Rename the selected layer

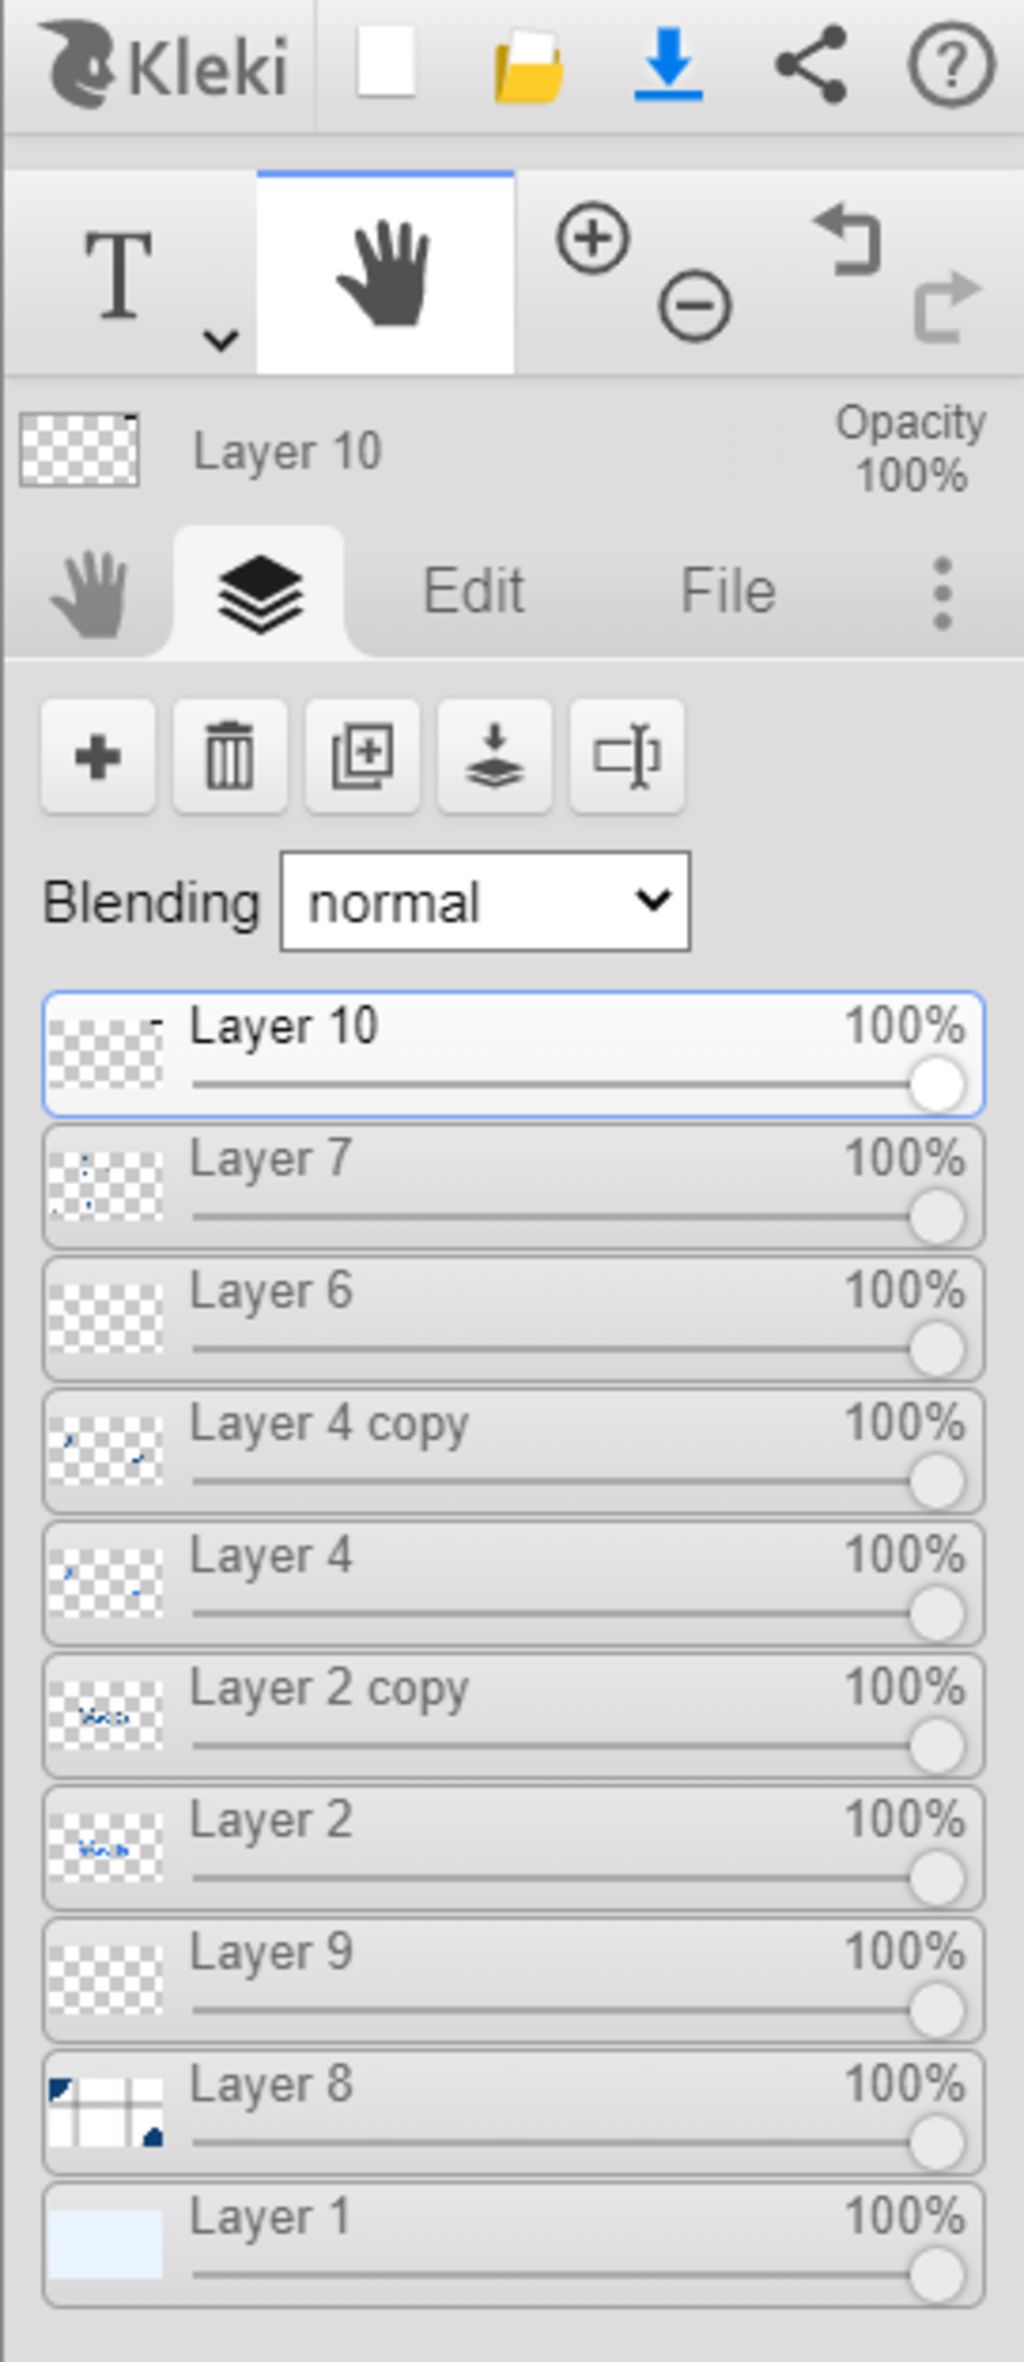point(627,756)
